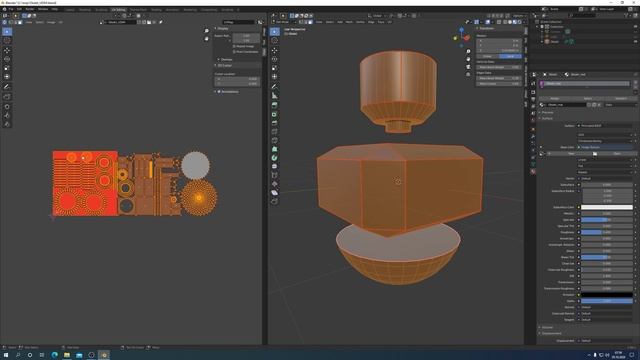The height and width of the screenshot is (360, 640).
Task: Click the zoom icon in the UV editor
Action: (207, 31)
